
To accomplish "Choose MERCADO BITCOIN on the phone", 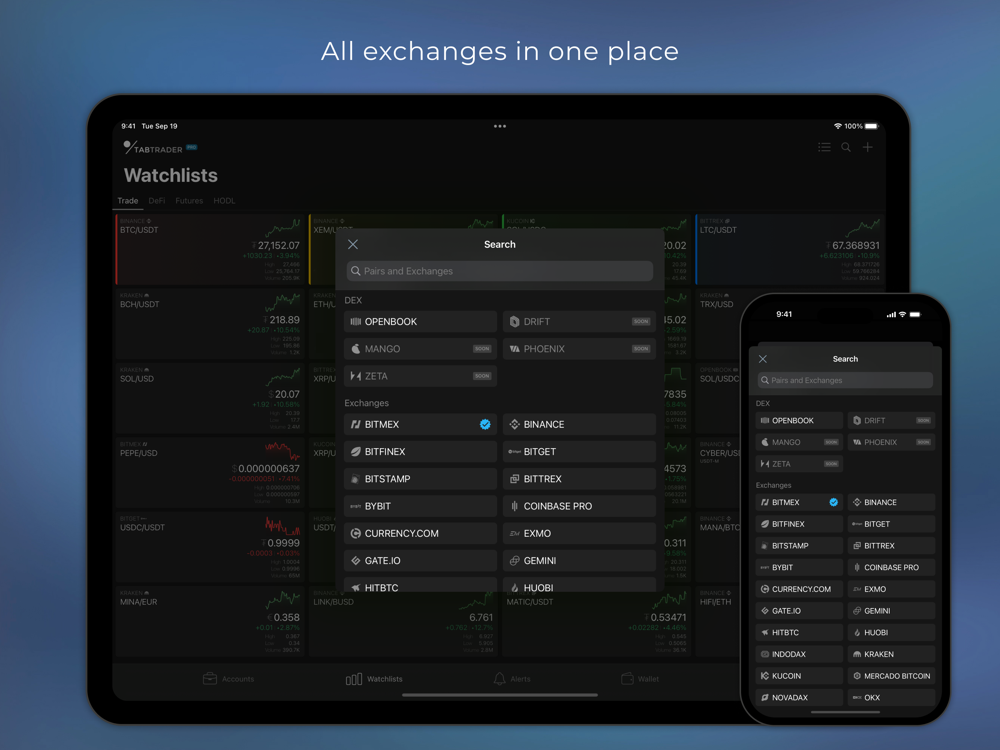I will pyautogui.click(x=892, y=675).
